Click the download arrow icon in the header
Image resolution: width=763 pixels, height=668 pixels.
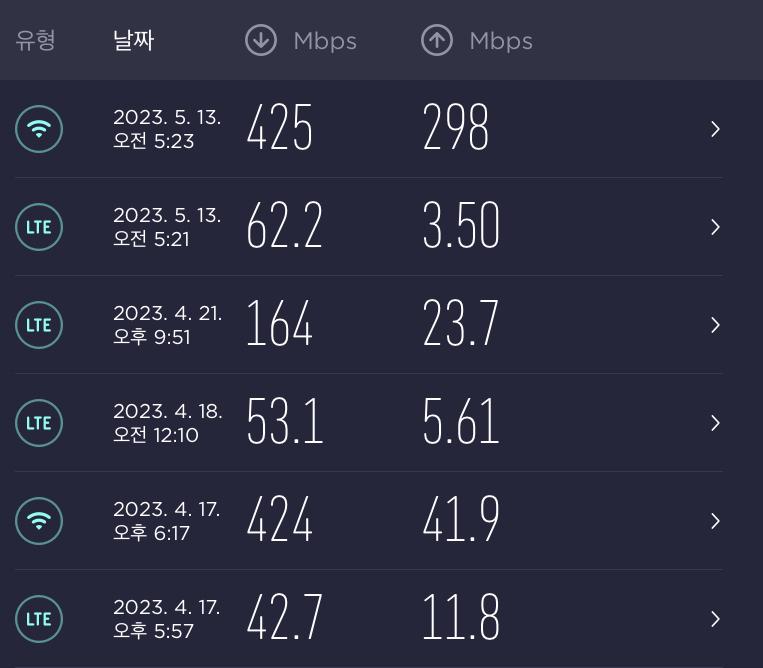point(261,41)
